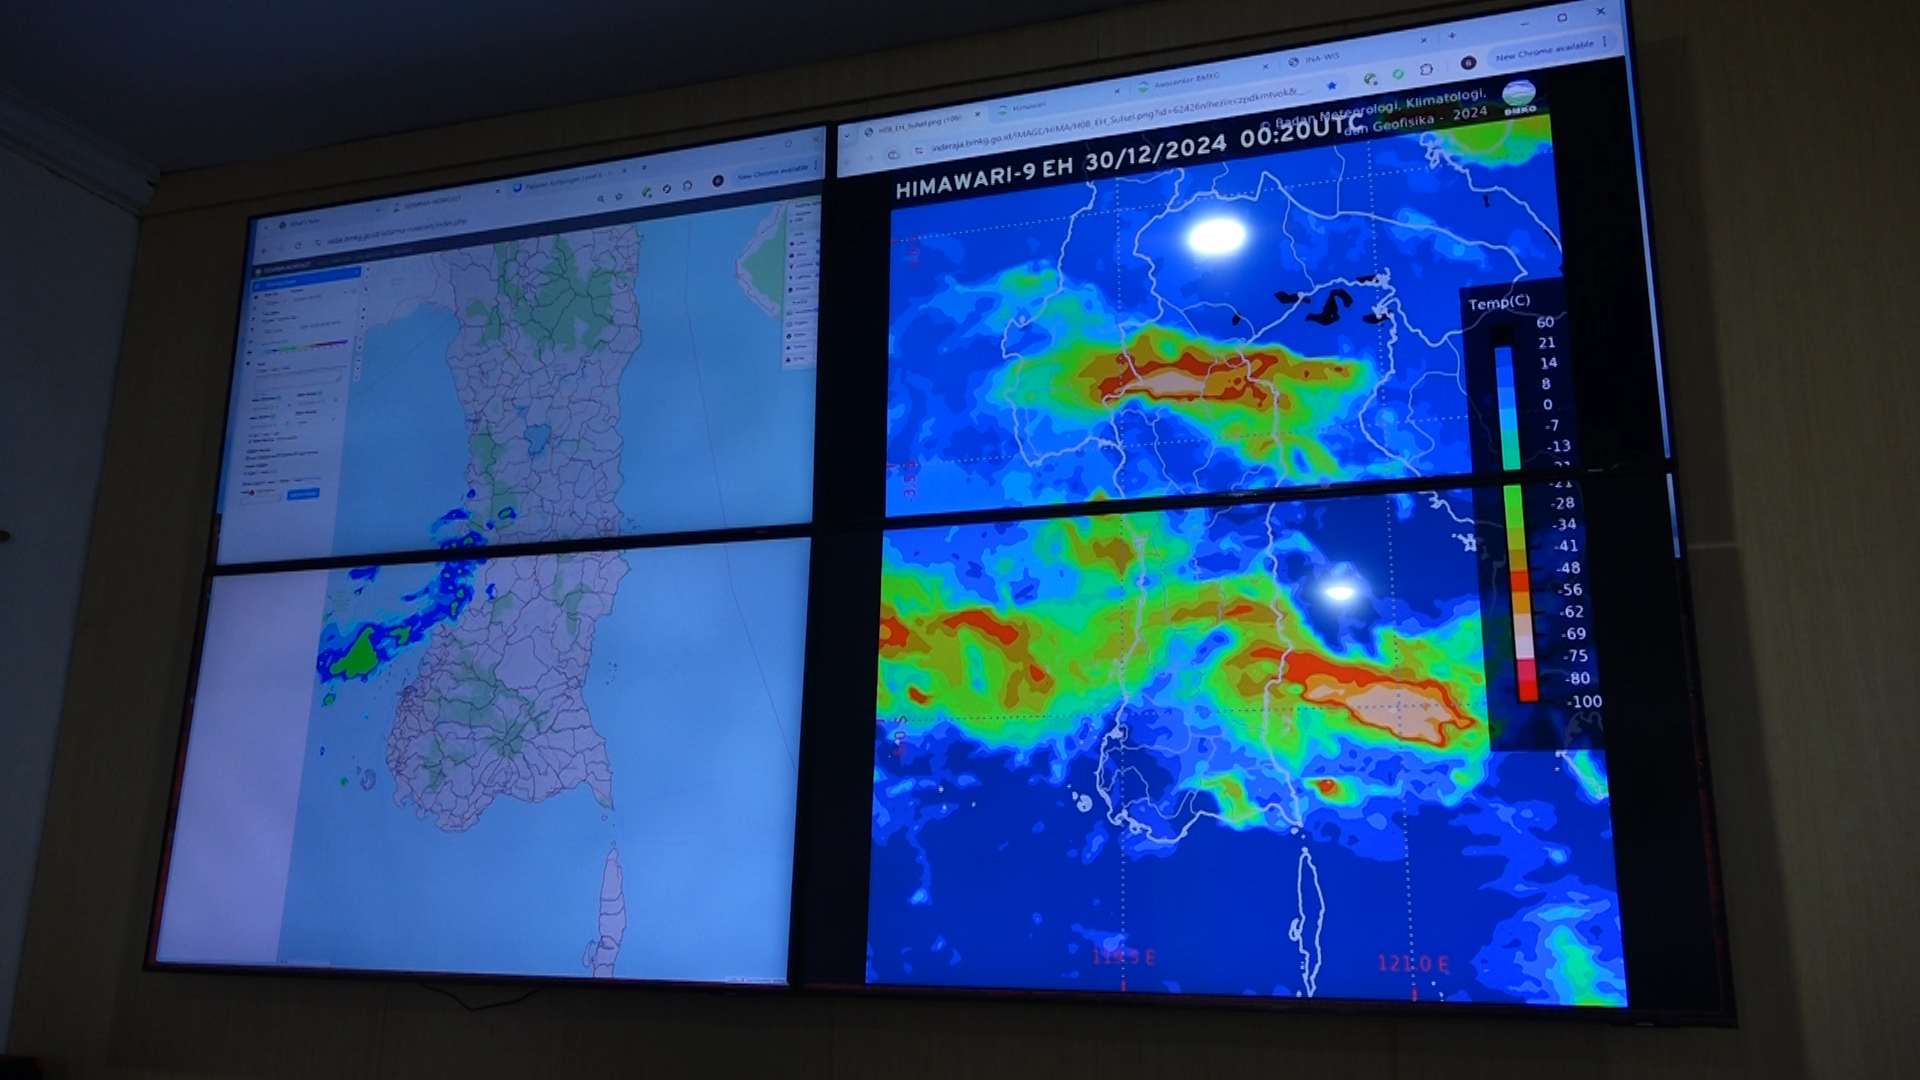View site information icon beside the inderaja.bmkg.go.id address

point(918,150)
